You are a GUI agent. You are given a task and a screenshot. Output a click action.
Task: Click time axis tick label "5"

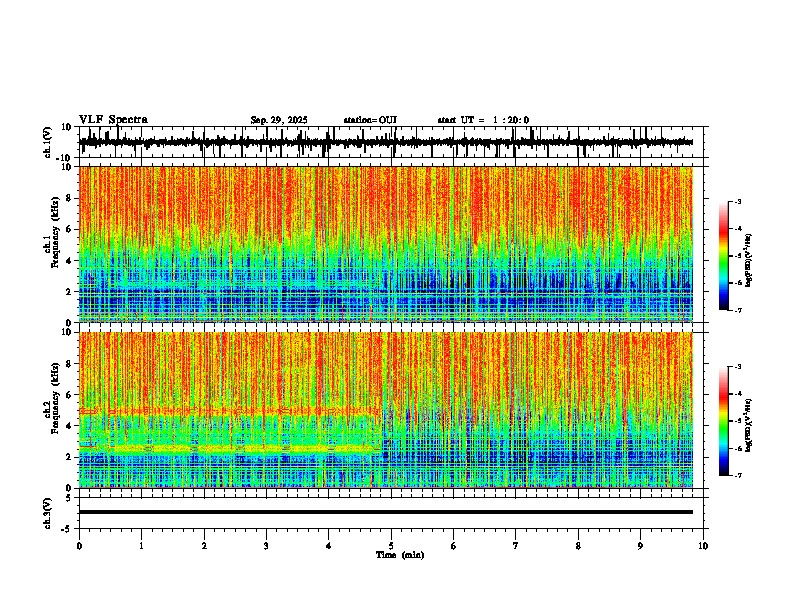391,546
